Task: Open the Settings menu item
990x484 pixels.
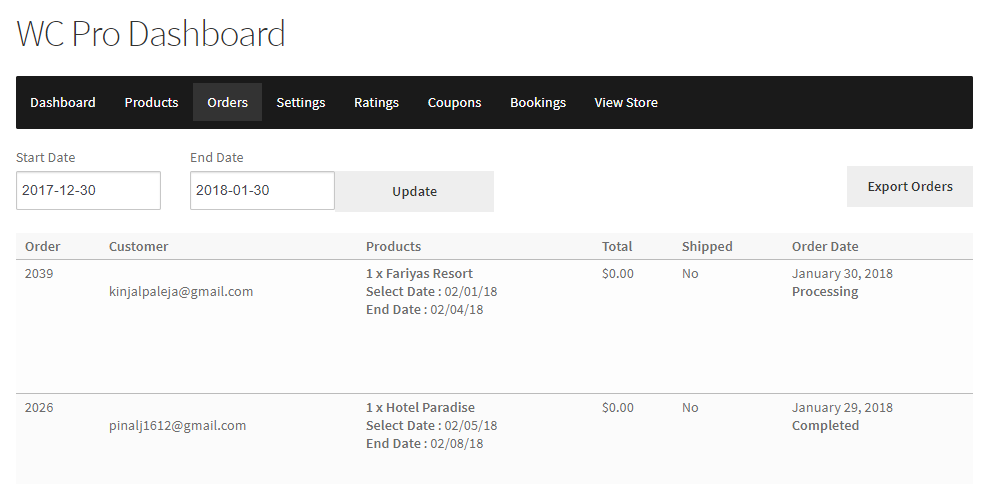Action: (301, 102)
